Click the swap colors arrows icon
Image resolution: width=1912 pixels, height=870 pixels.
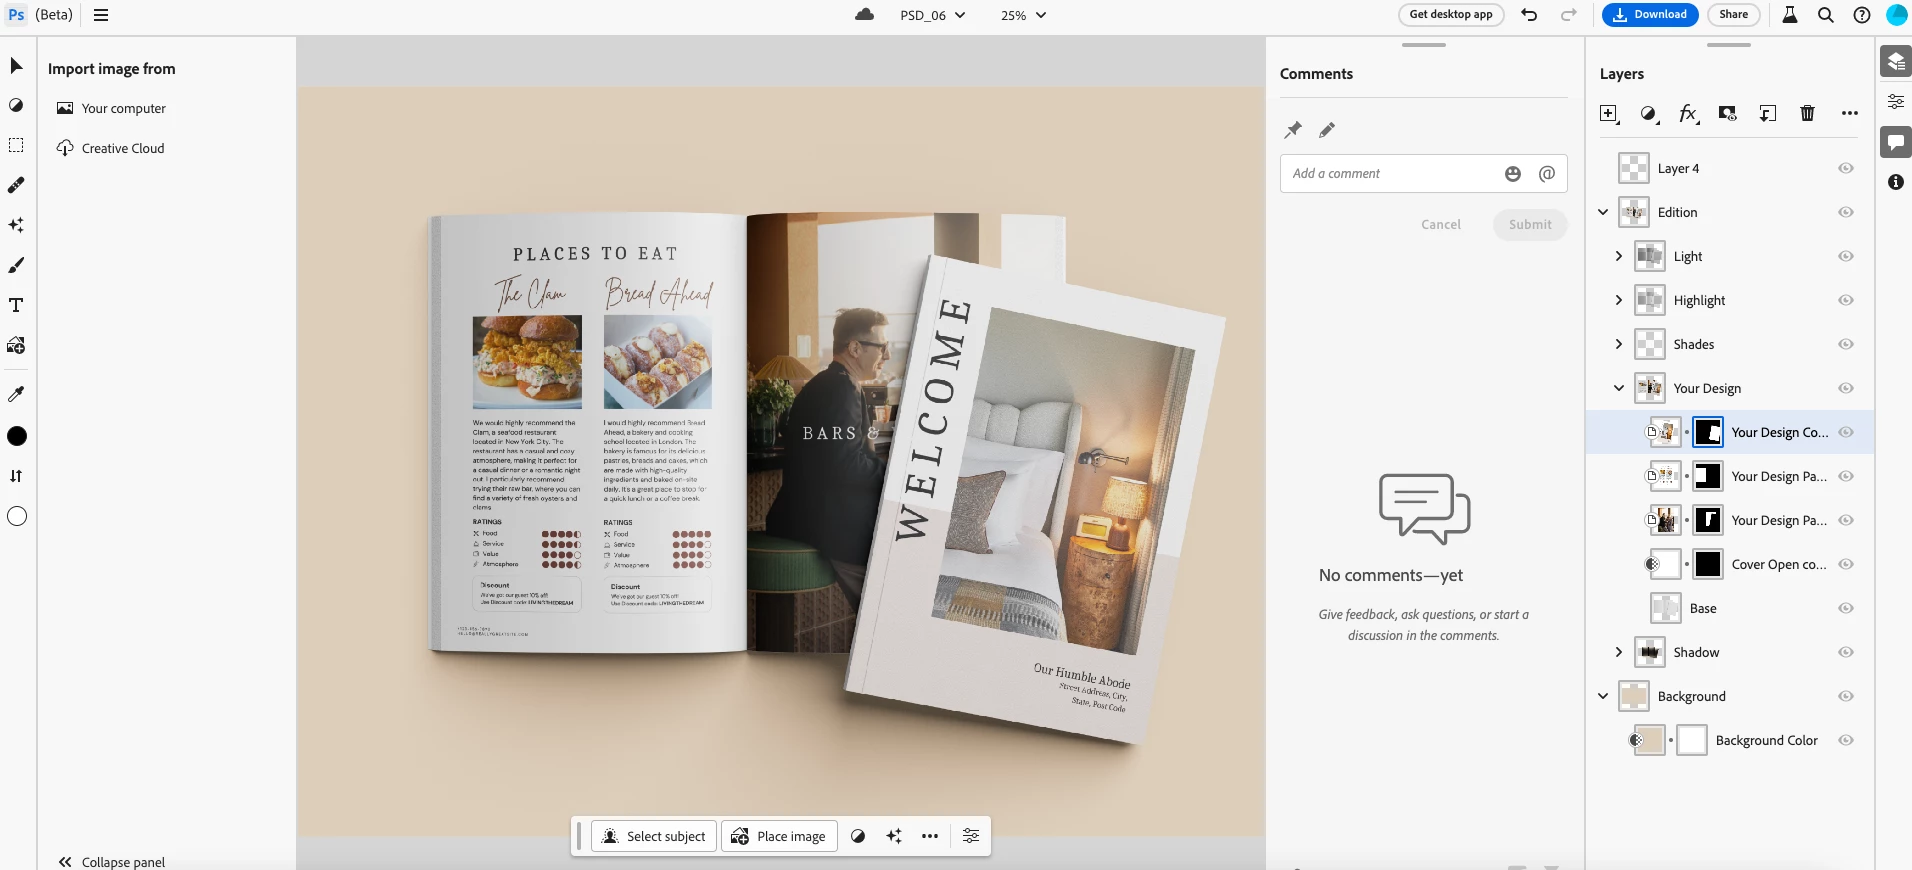[x=16, y=476]
